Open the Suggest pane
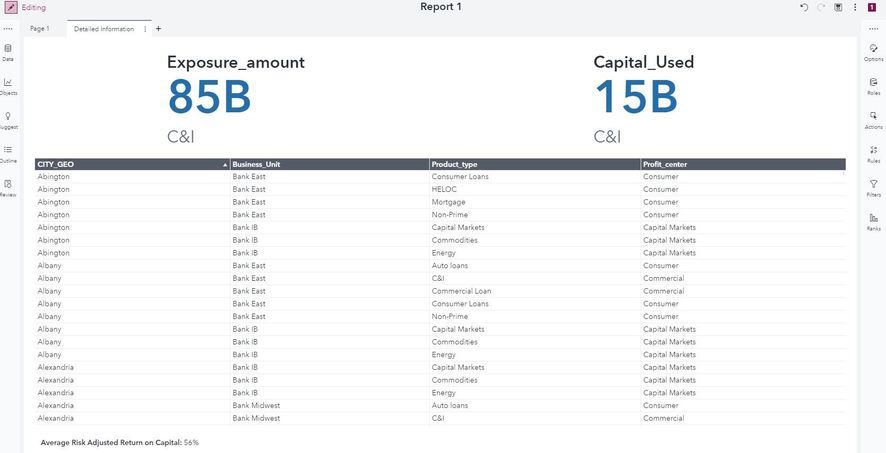Viewport: 886px width, 453px height. point(8,119)
